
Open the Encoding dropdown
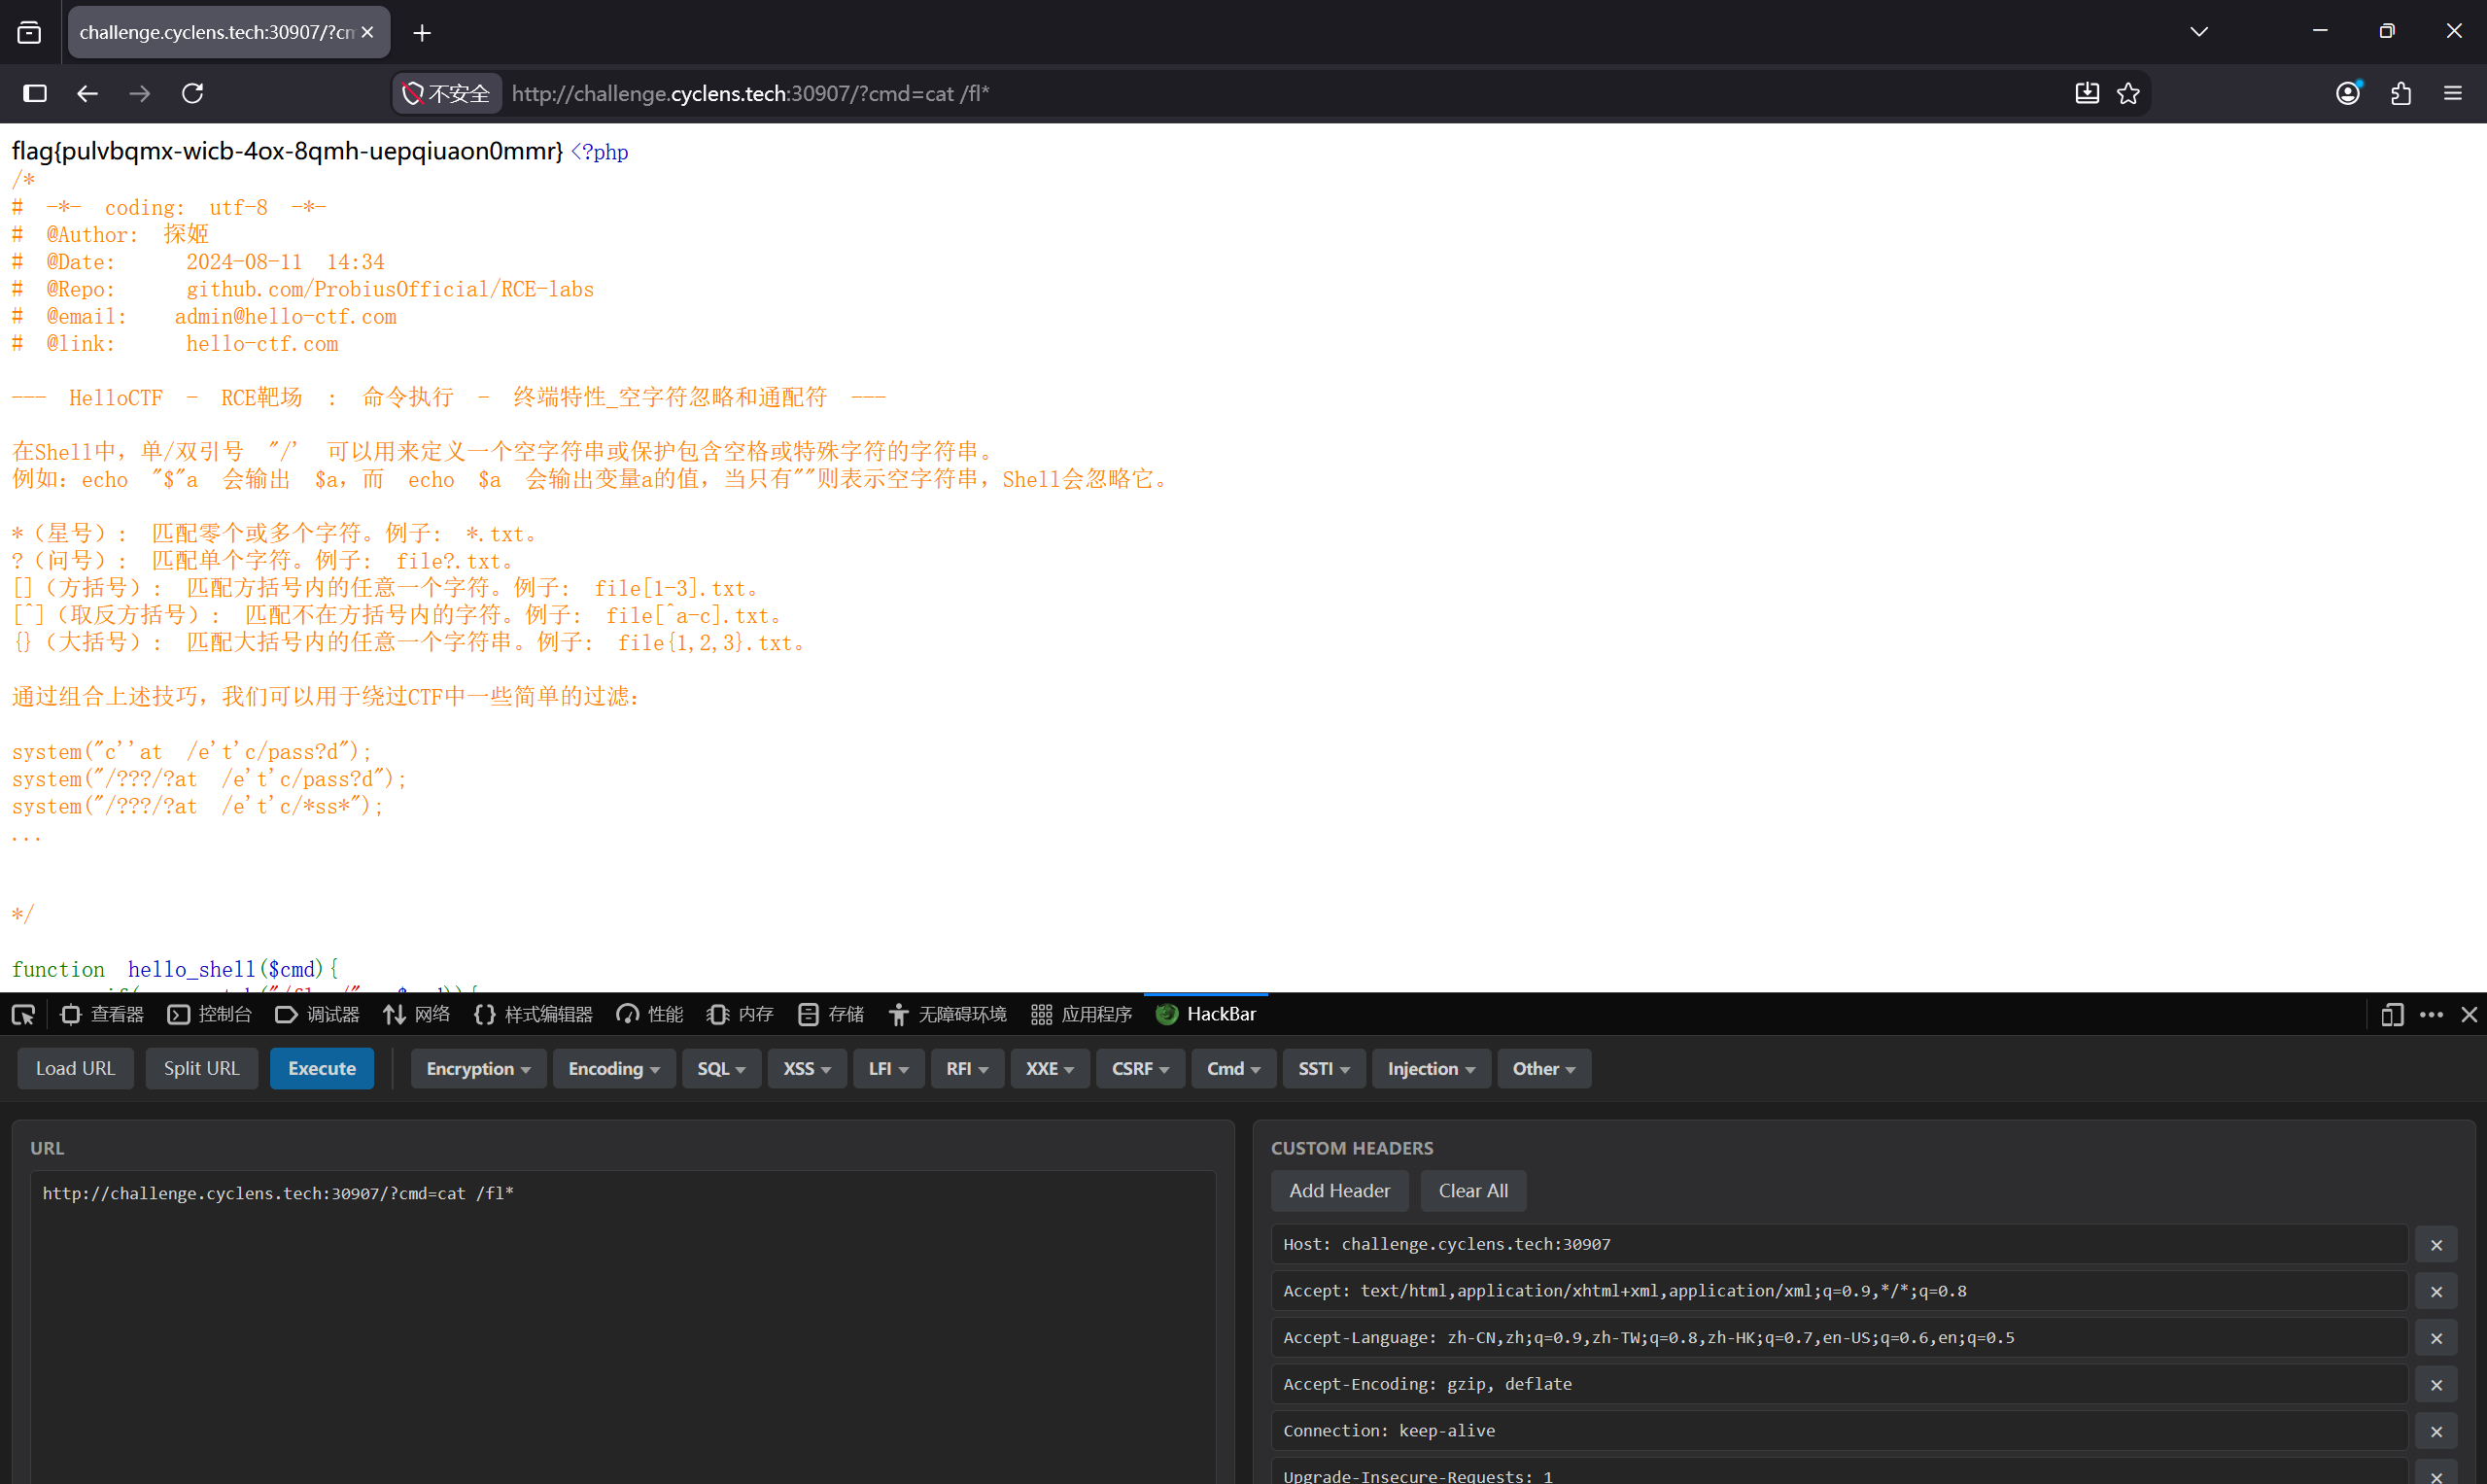click(614, 1069)
